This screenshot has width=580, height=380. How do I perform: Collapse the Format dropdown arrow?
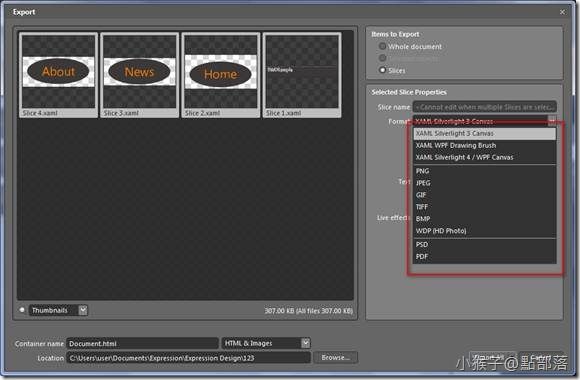point(552,120)
